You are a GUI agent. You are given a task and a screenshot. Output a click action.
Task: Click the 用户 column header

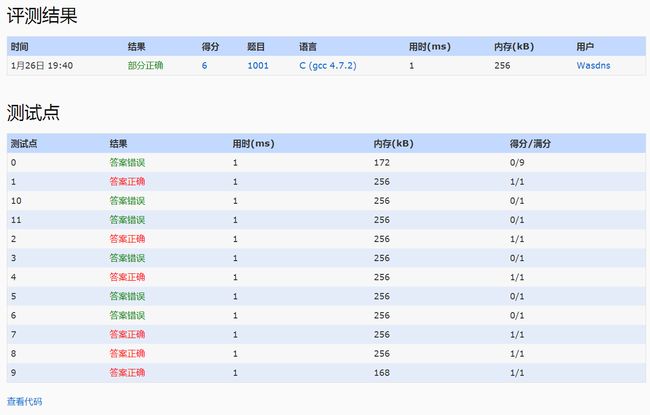click(x=585, y=46)
